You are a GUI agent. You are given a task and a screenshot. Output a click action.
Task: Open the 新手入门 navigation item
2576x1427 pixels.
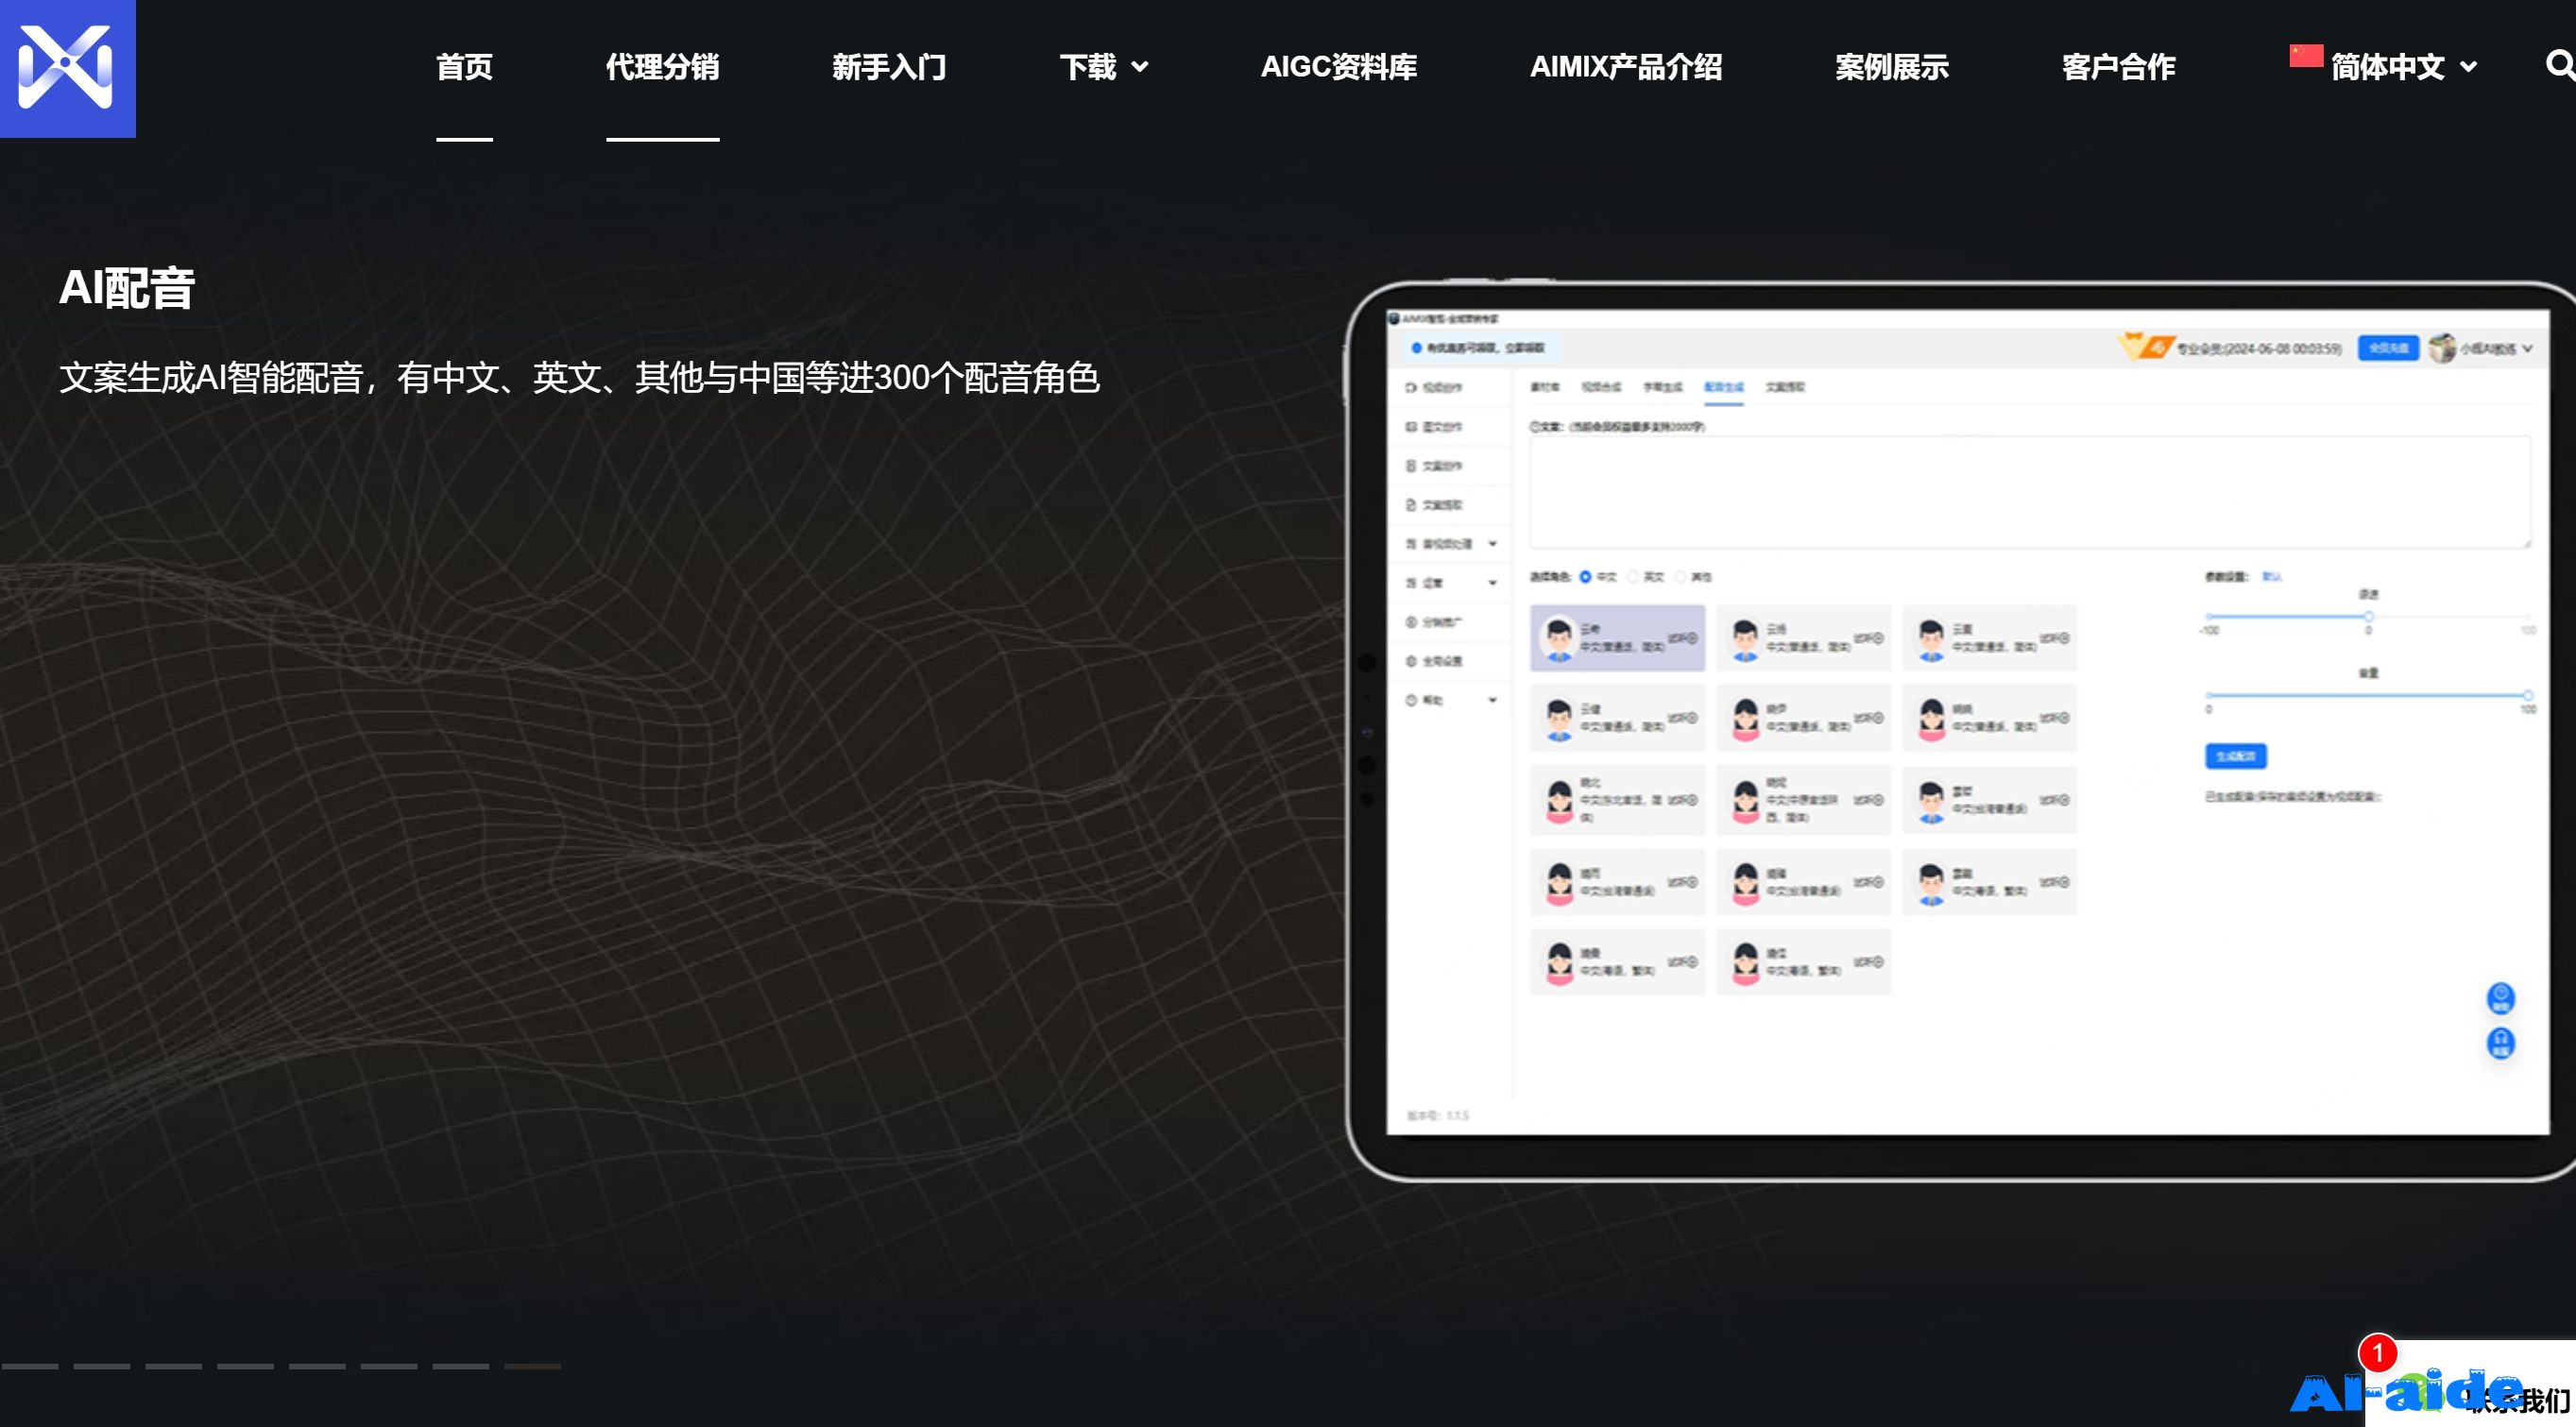click(x=889, y=67)
